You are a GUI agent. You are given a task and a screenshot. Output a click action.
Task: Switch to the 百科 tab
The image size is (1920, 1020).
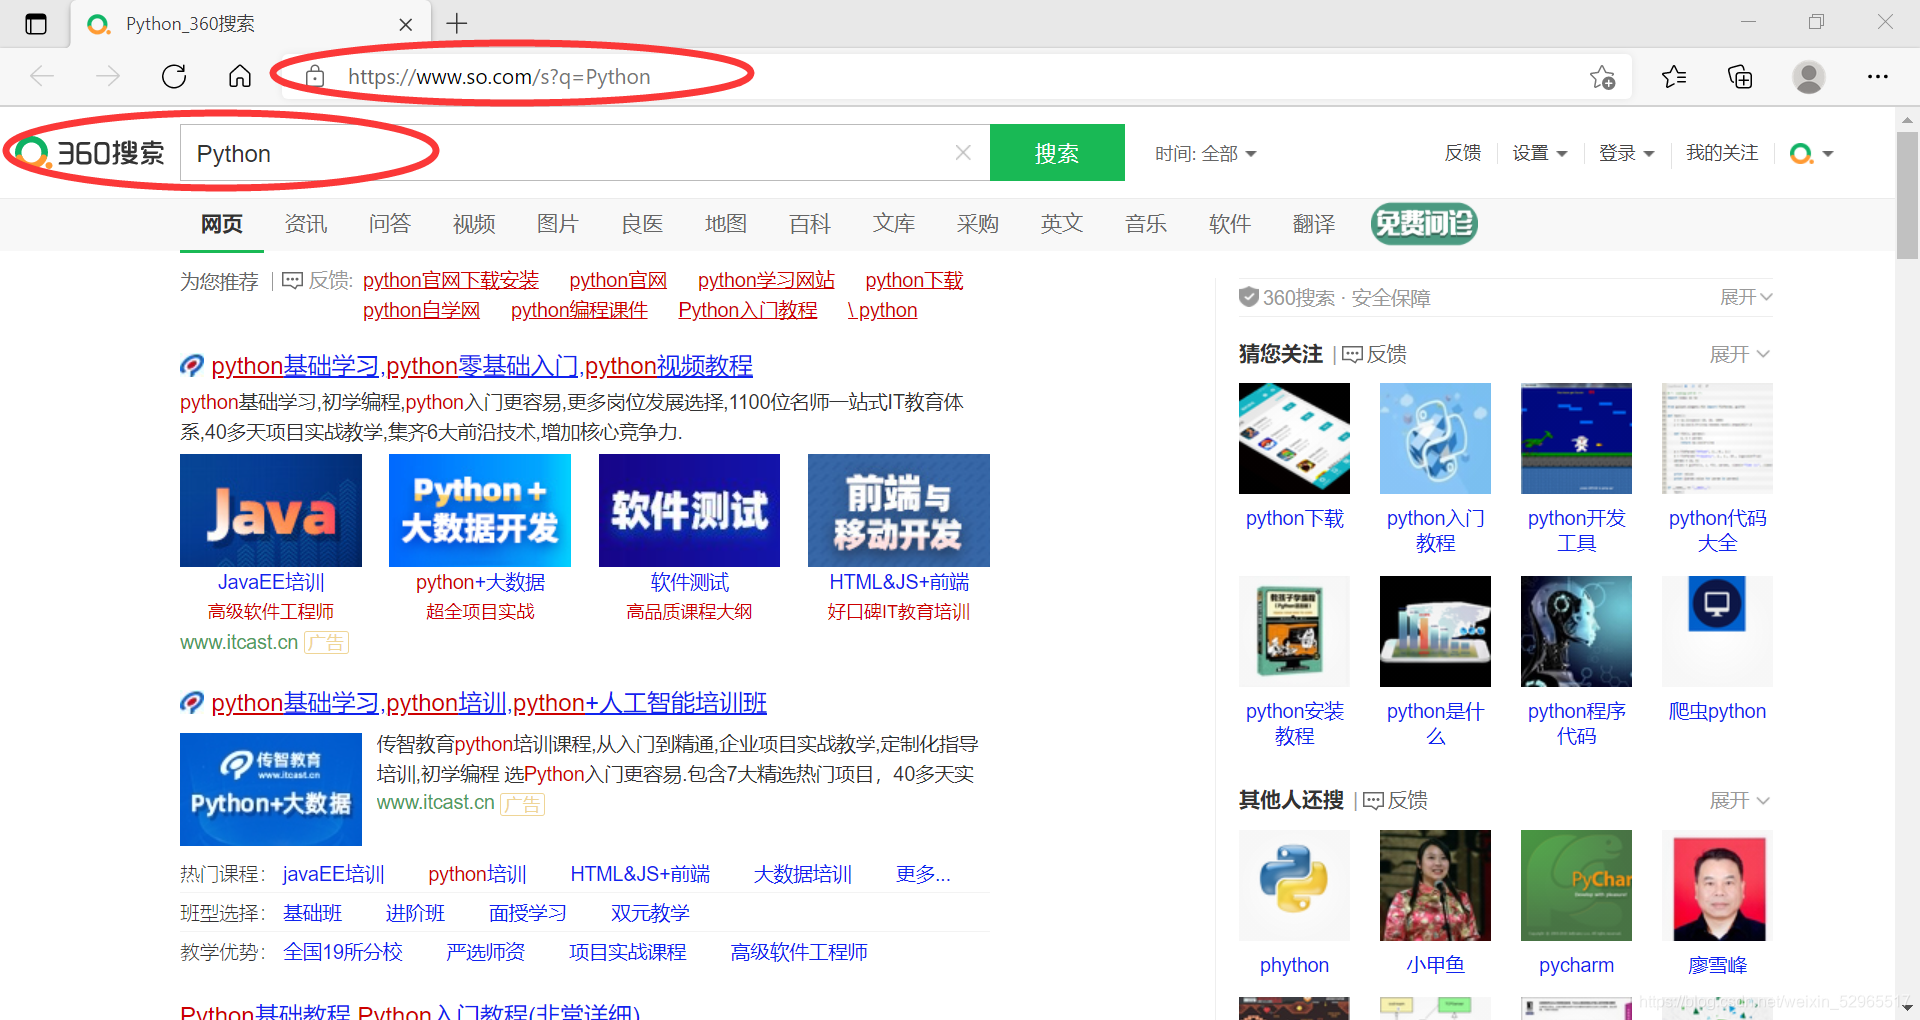[810, 224]
